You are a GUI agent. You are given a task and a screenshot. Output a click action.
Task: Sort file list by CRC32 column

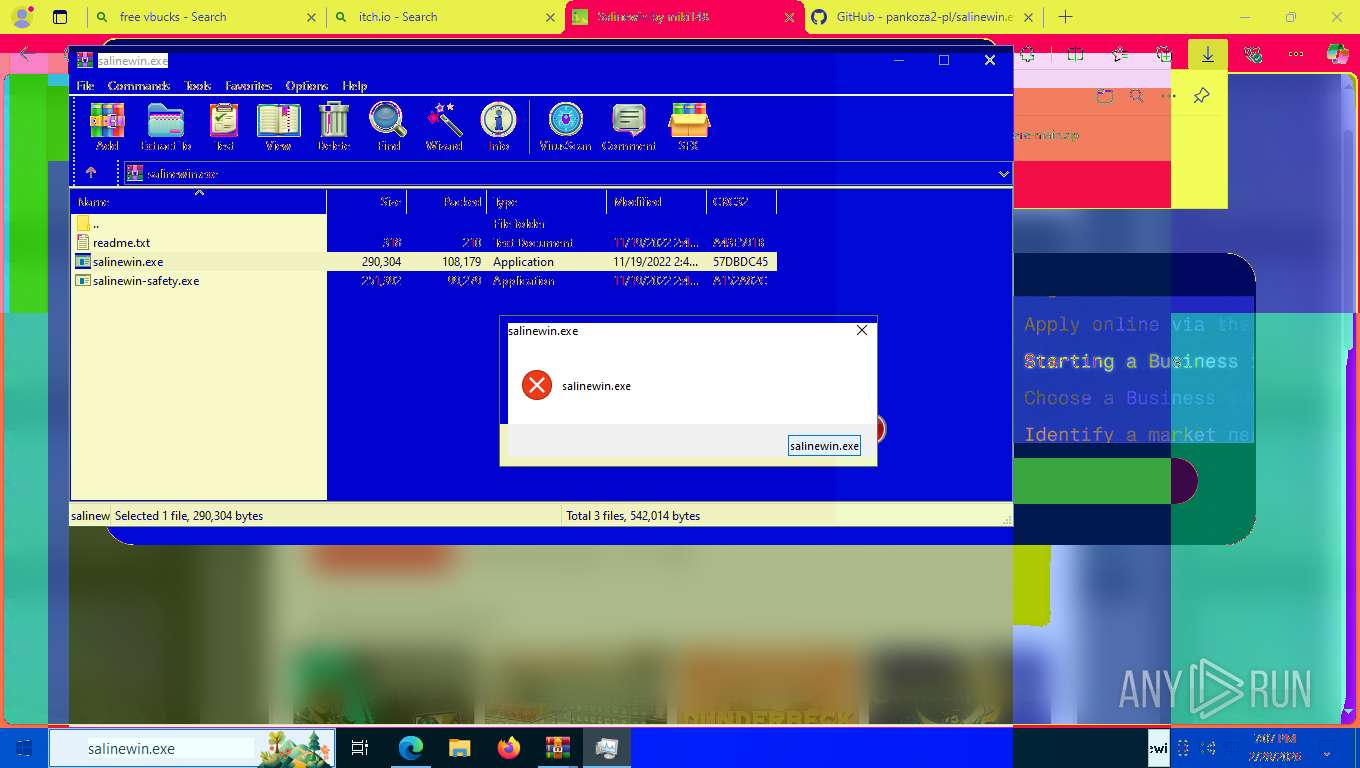click(742, 202)
